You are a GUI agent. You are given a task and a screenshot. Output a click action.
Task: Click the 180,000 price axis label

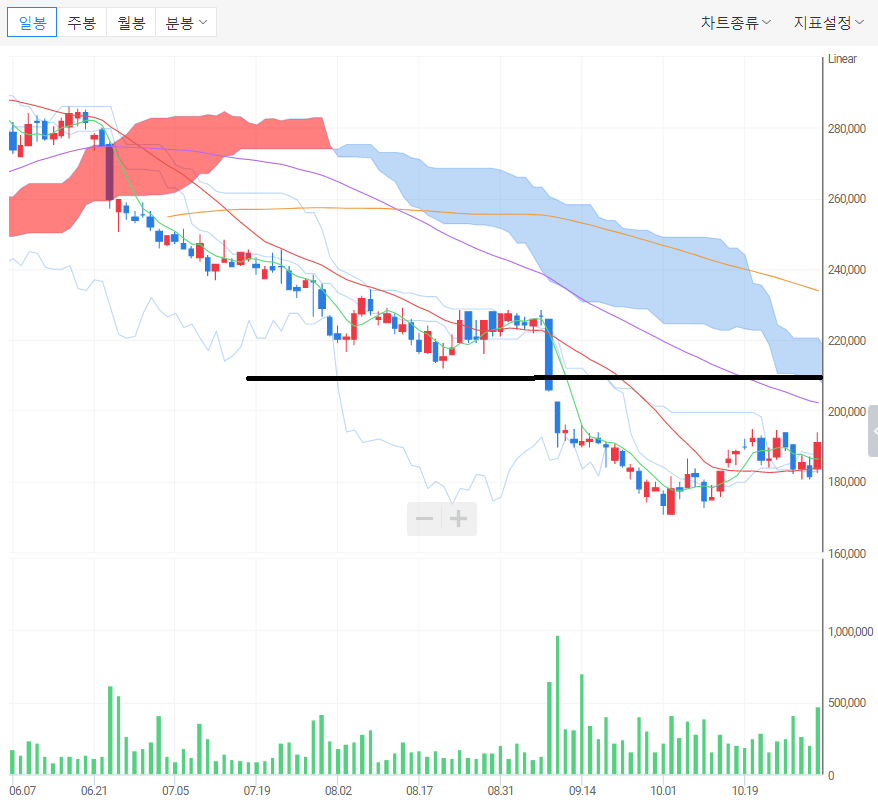[847, 482]
